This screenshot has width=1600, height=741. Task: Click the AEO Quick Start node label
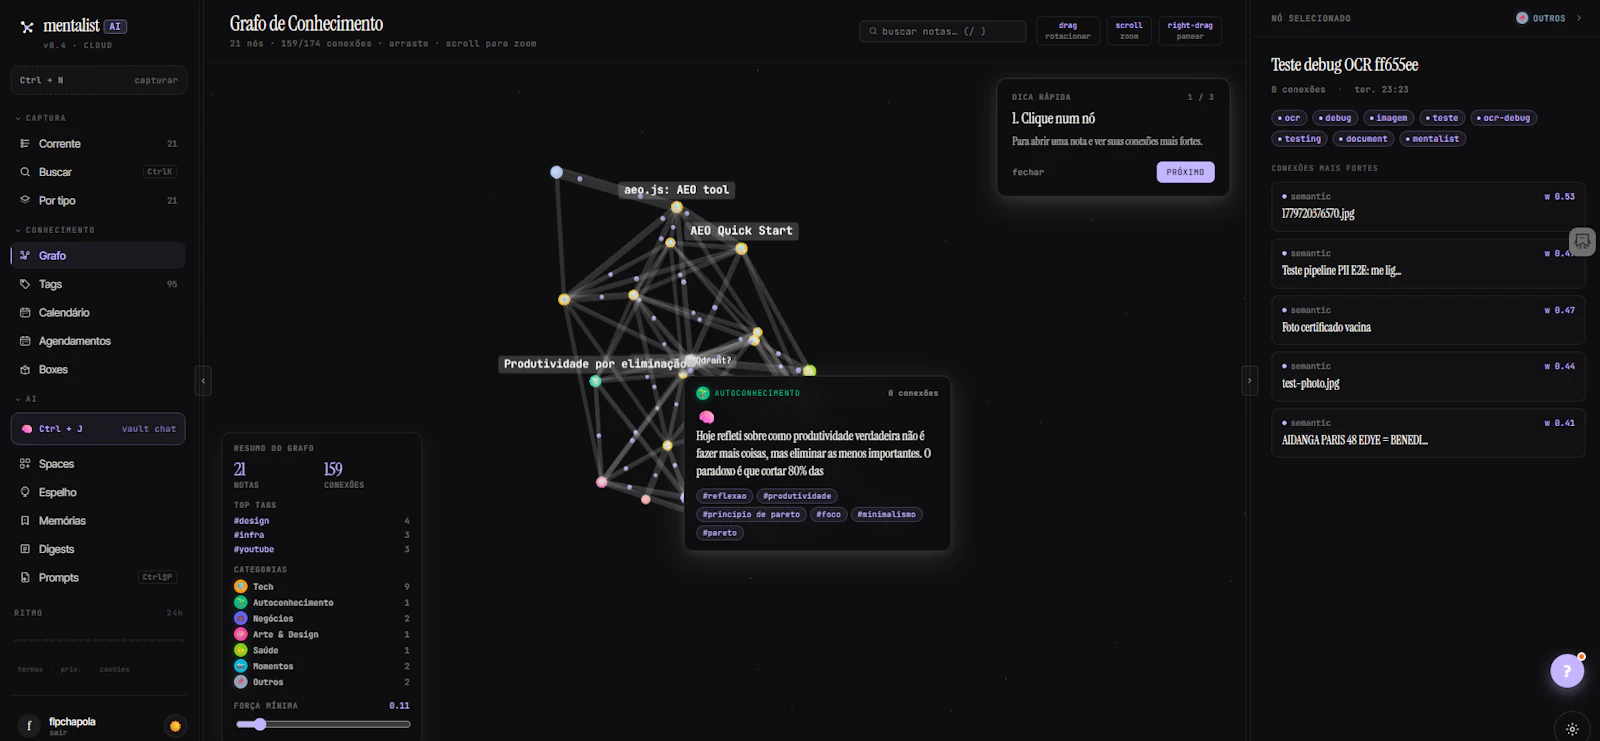[741, 231]
